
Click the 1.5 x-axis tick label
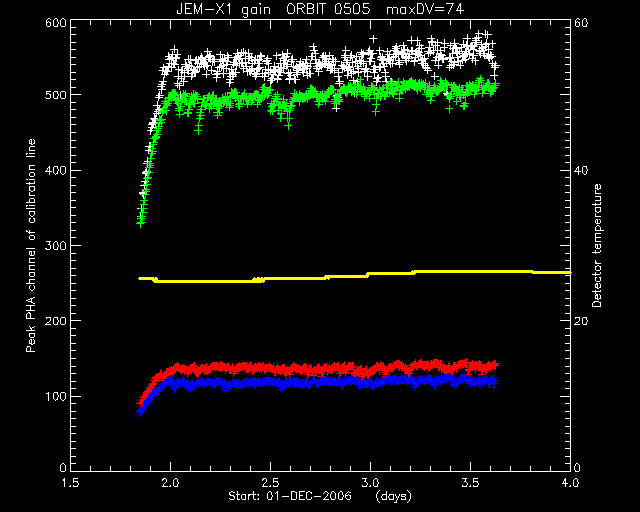[70, 483]
